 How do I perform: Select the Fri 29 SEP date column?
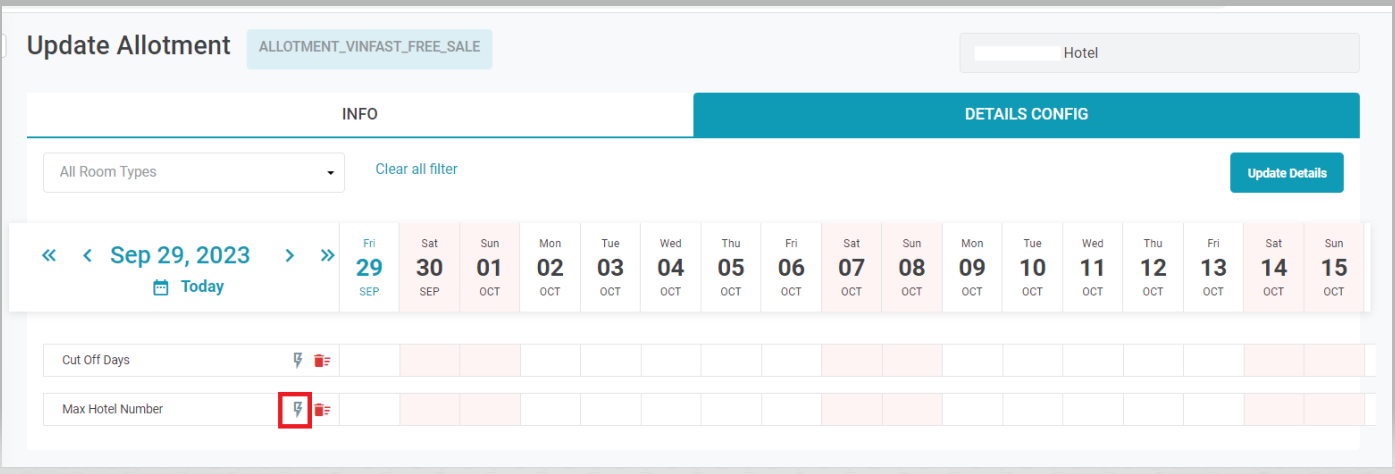(x=369, y=267)
